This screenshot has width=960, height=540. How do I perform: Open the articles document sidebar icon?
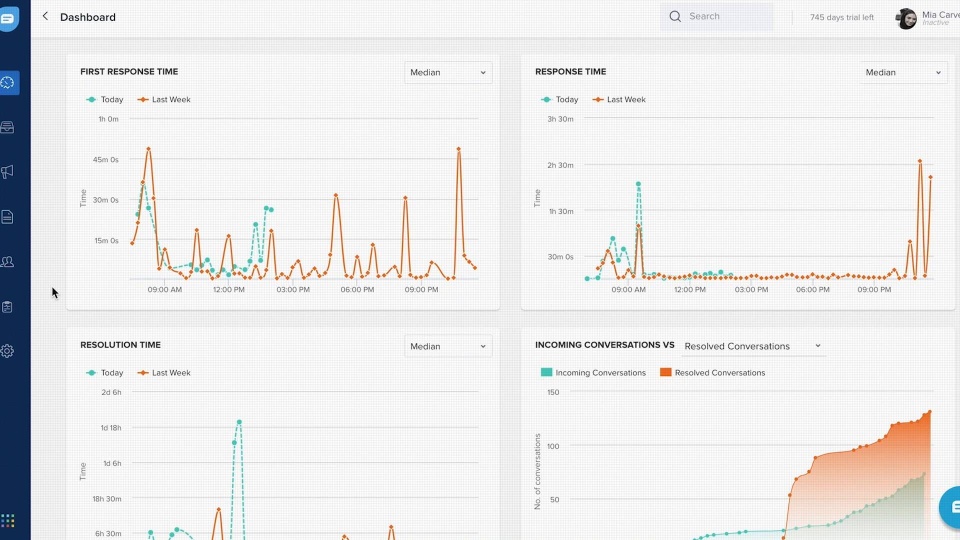coord(7,217)
